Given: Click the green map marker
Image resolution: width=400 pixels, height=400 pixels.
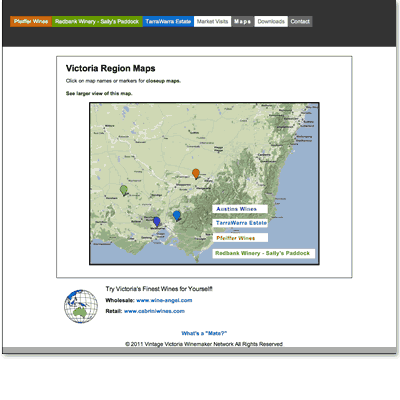Looking at the screenshot, I should click(x=124, y=190).
